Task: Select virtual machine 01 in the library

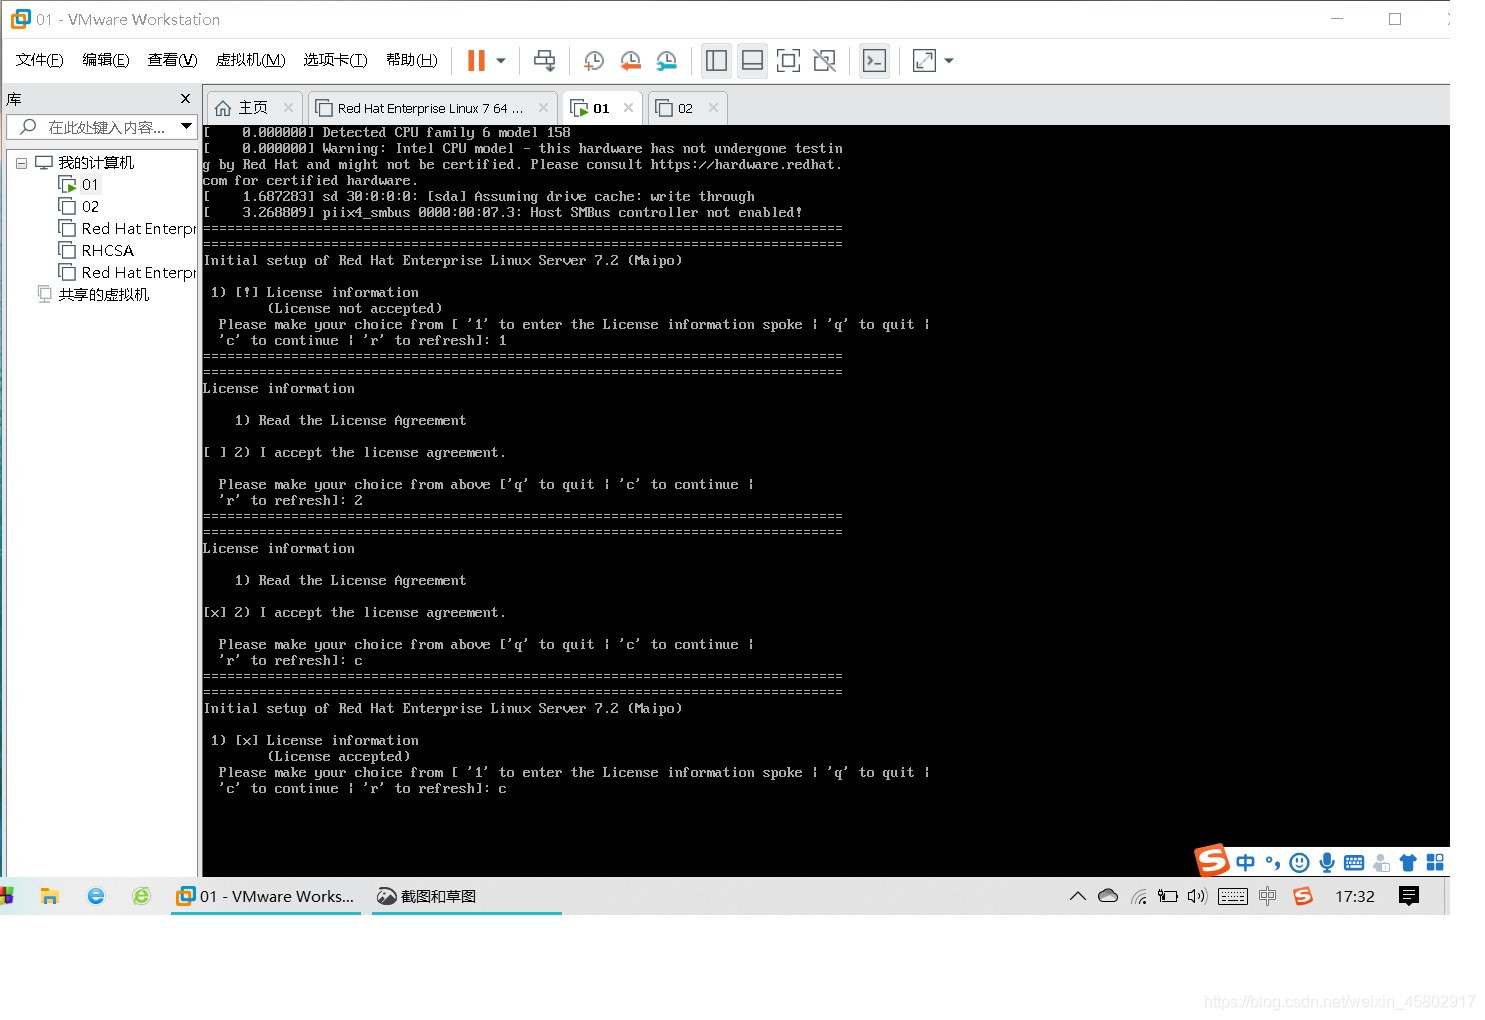Action: [90, 184]
